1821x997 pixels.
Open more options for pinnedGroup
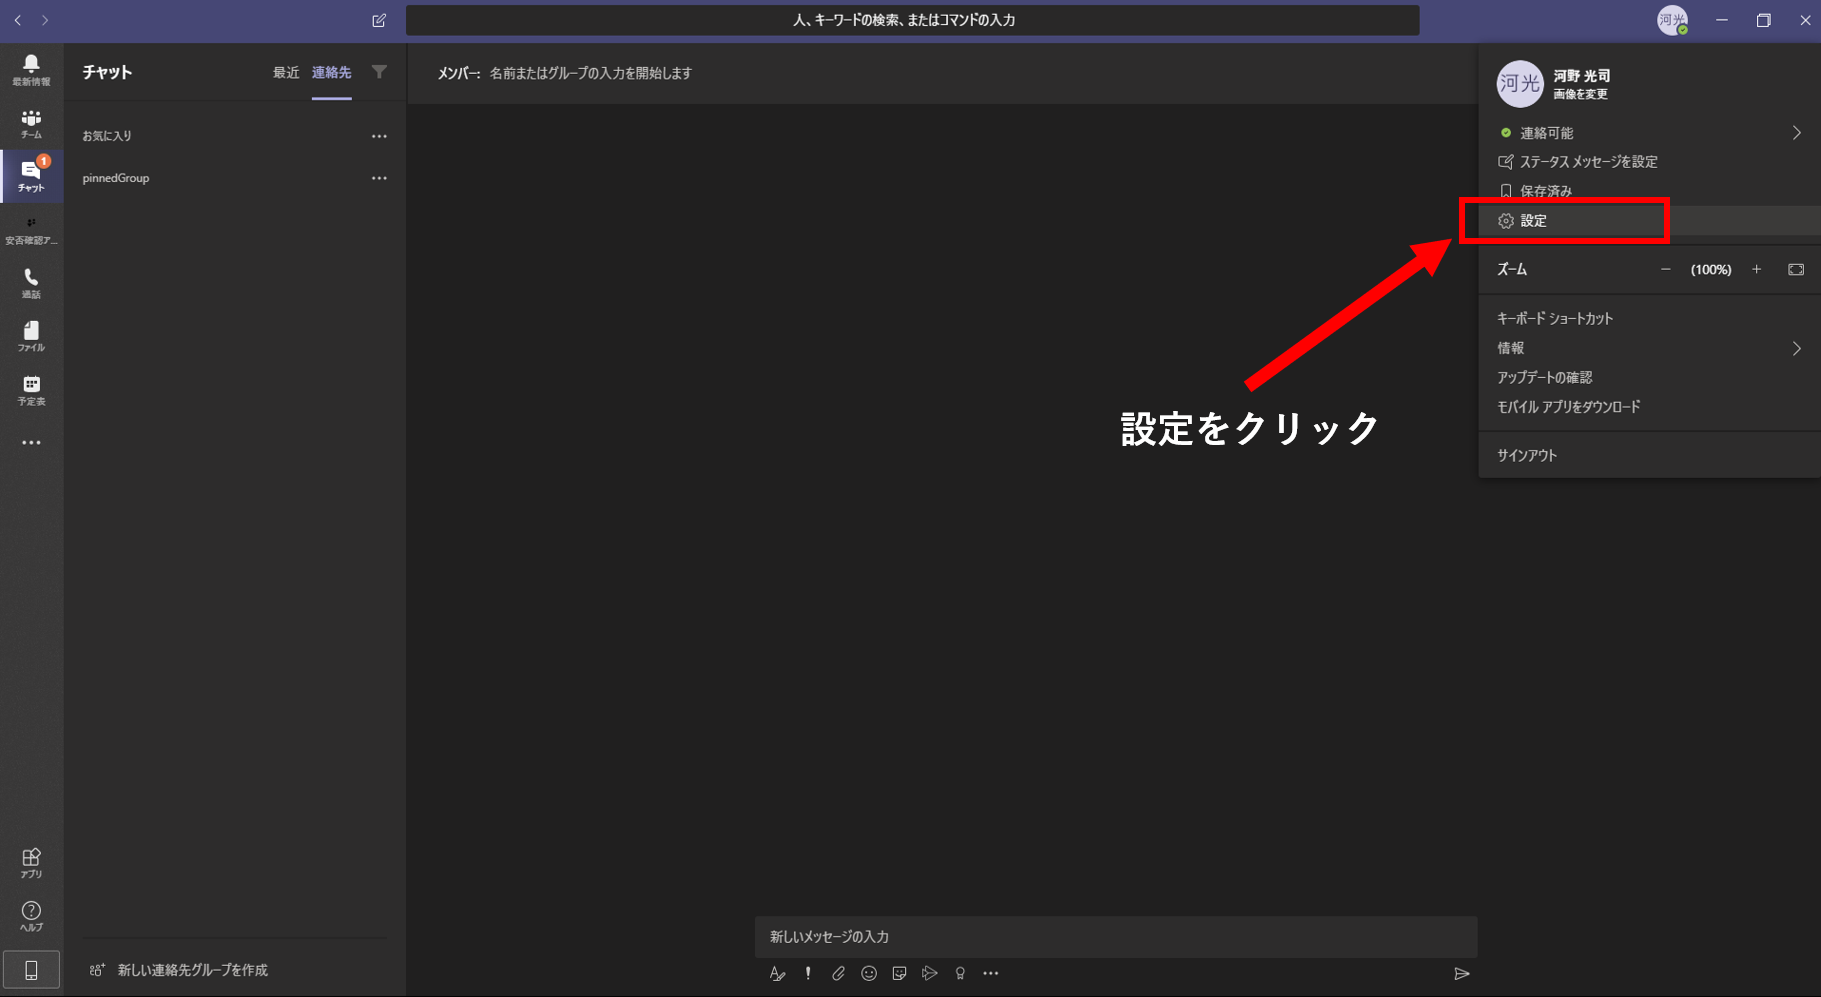pos(379,178)
